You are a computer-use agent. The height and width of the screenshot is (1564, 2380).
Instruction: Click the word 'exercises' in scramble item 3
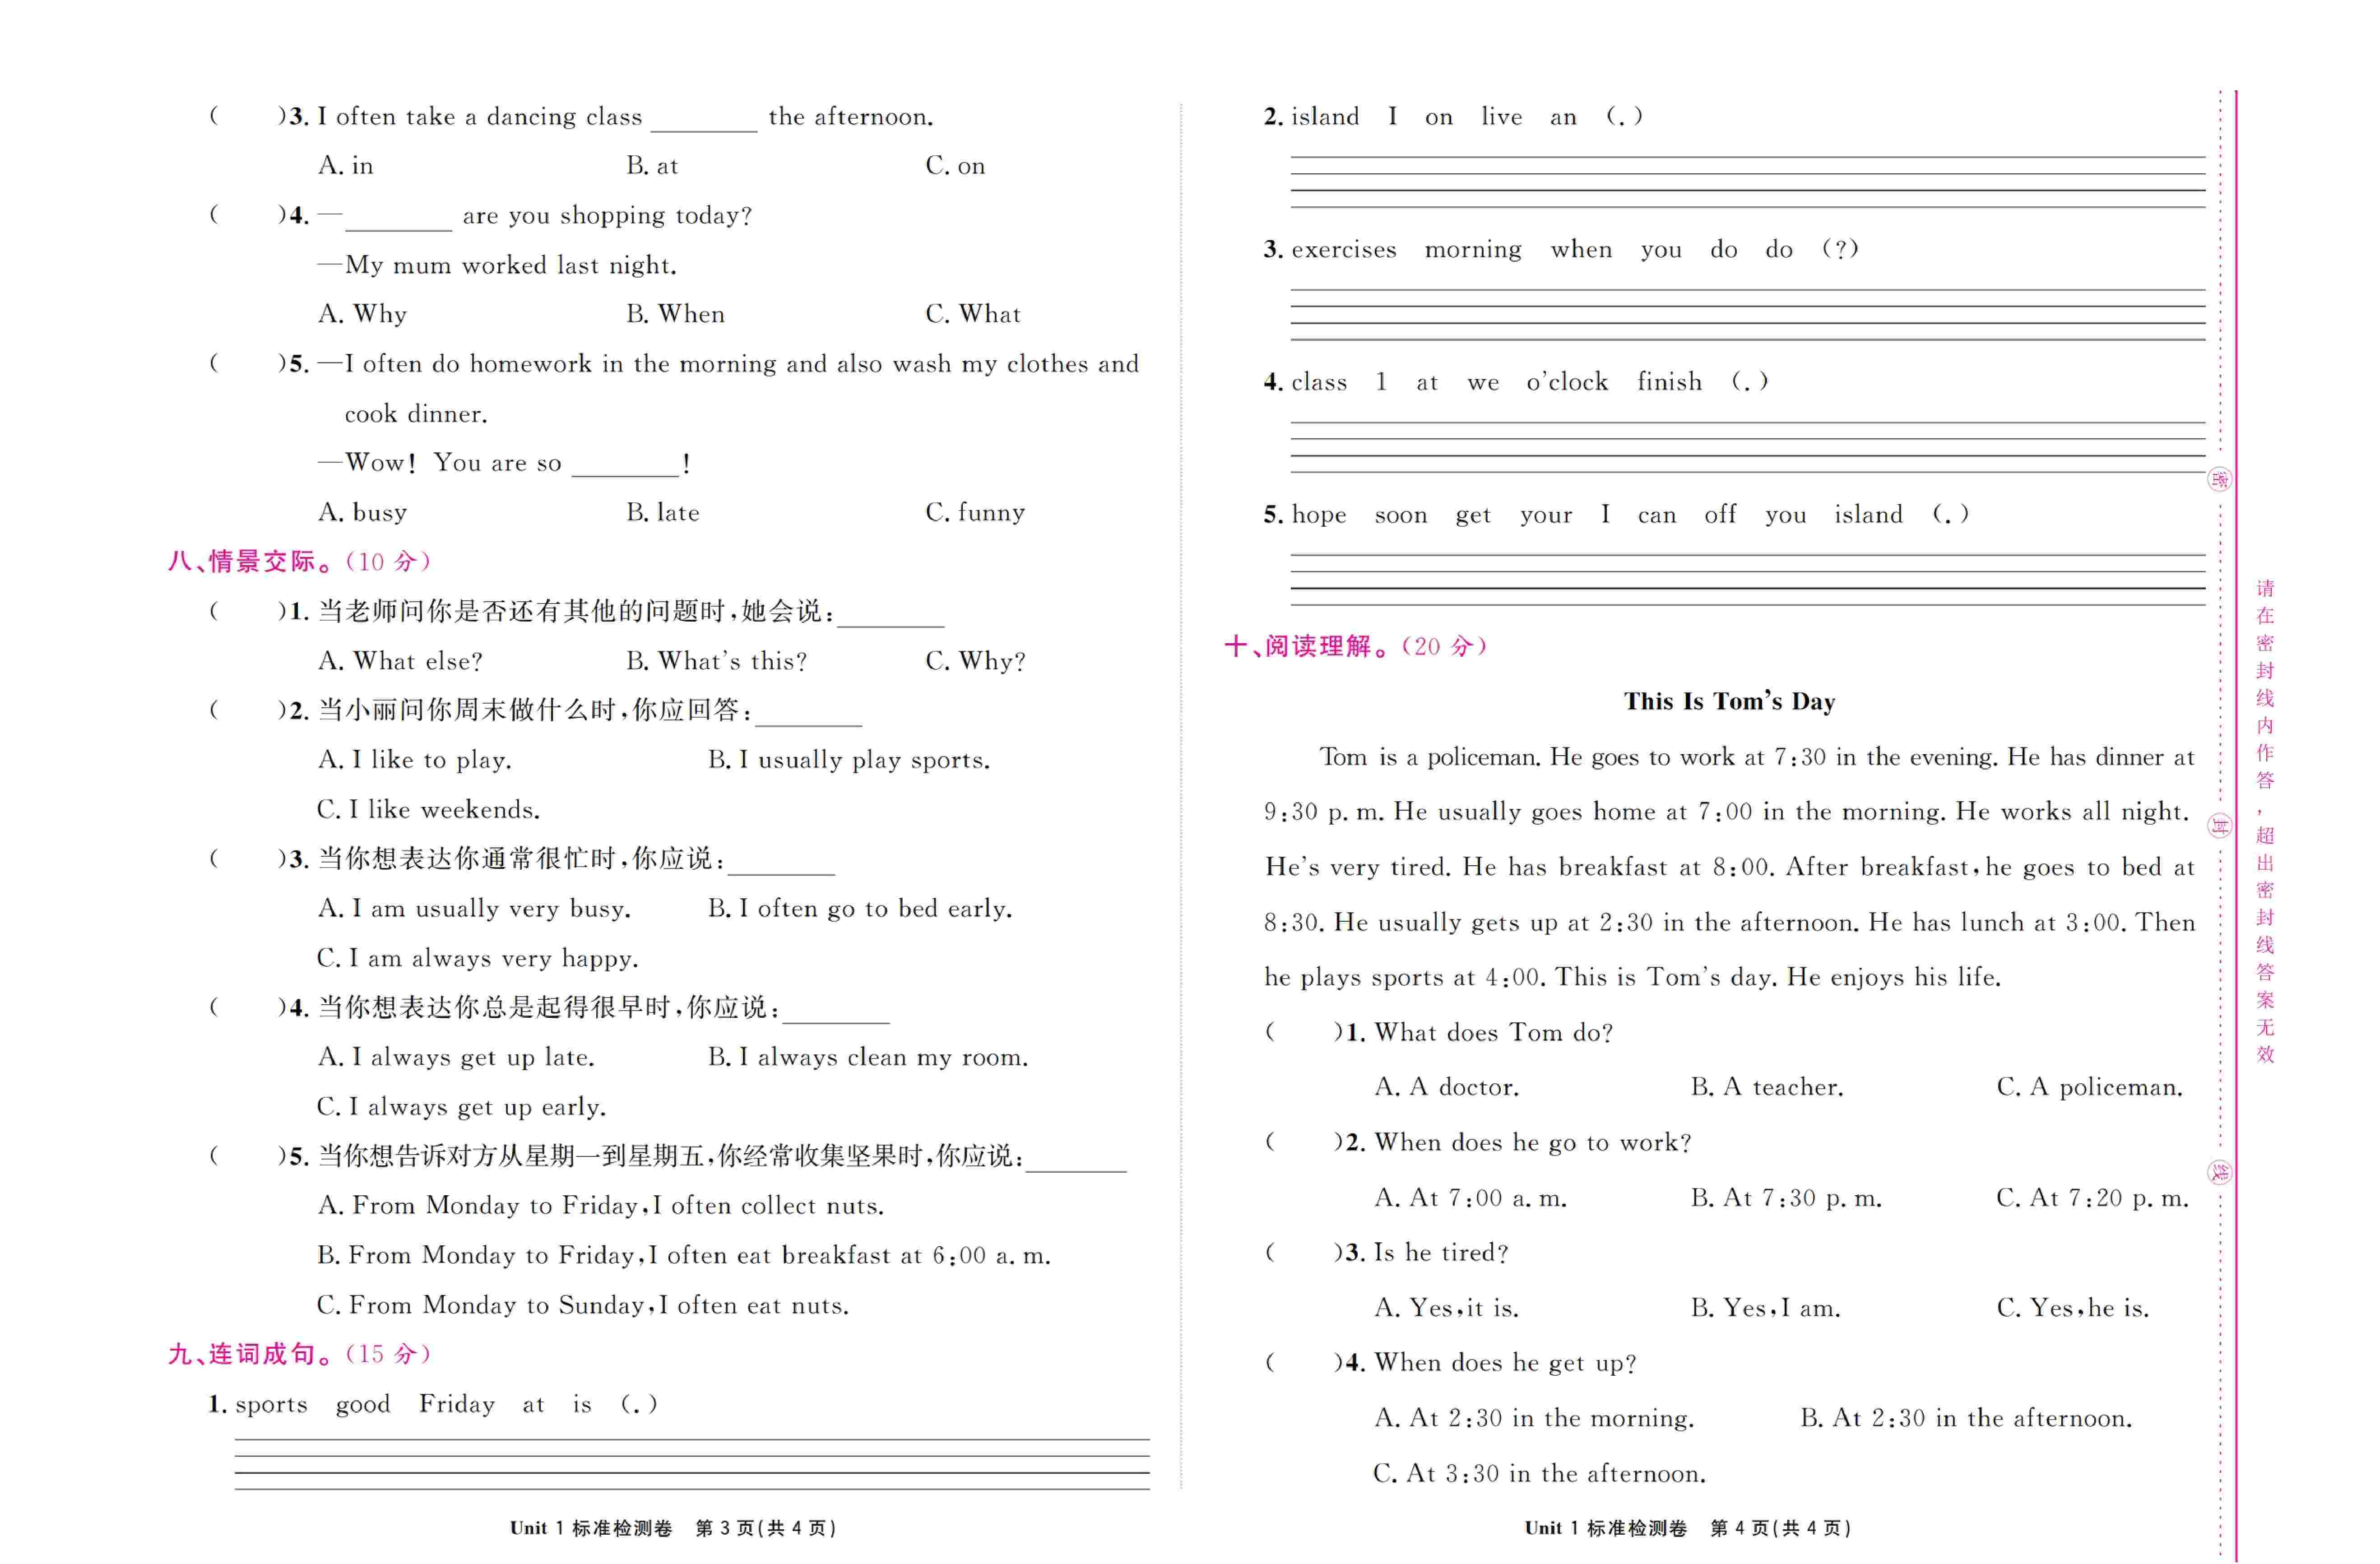(x=1344, y=249)
